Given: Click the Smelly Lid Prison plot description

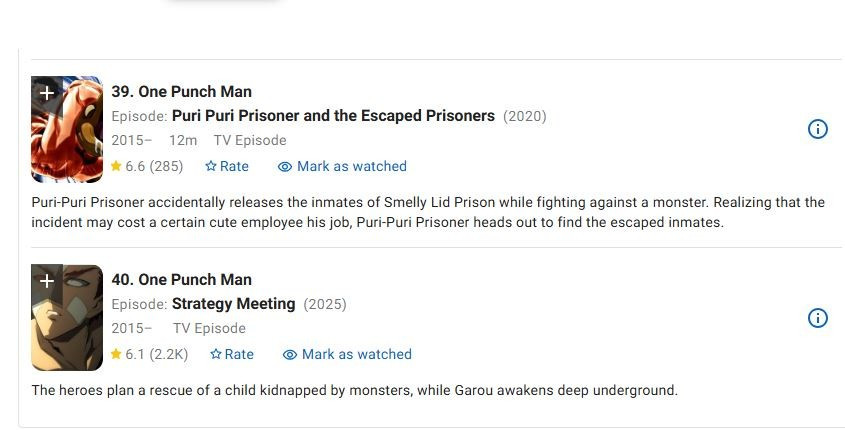Looking at the screenshot, I should coord(428,212).
